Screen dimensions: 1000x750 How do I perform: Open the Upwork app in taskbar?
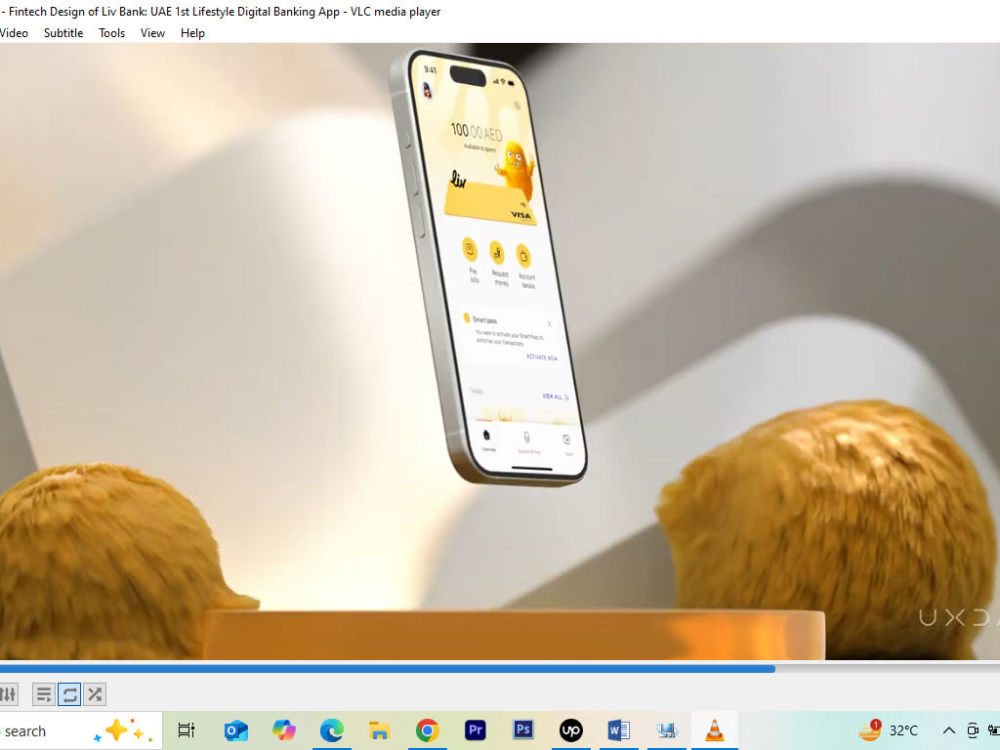pyautogui.click(x=571, y=730)
